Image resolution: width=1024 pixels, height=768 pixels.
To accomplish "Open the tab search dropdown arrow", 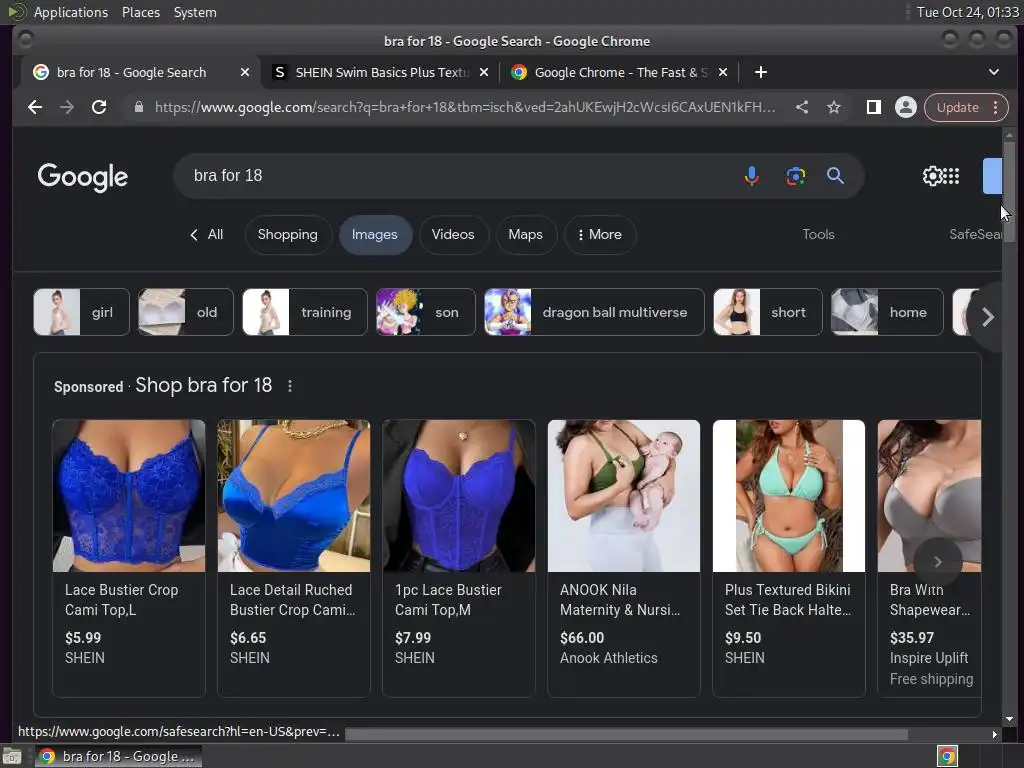I will [994, 72].
